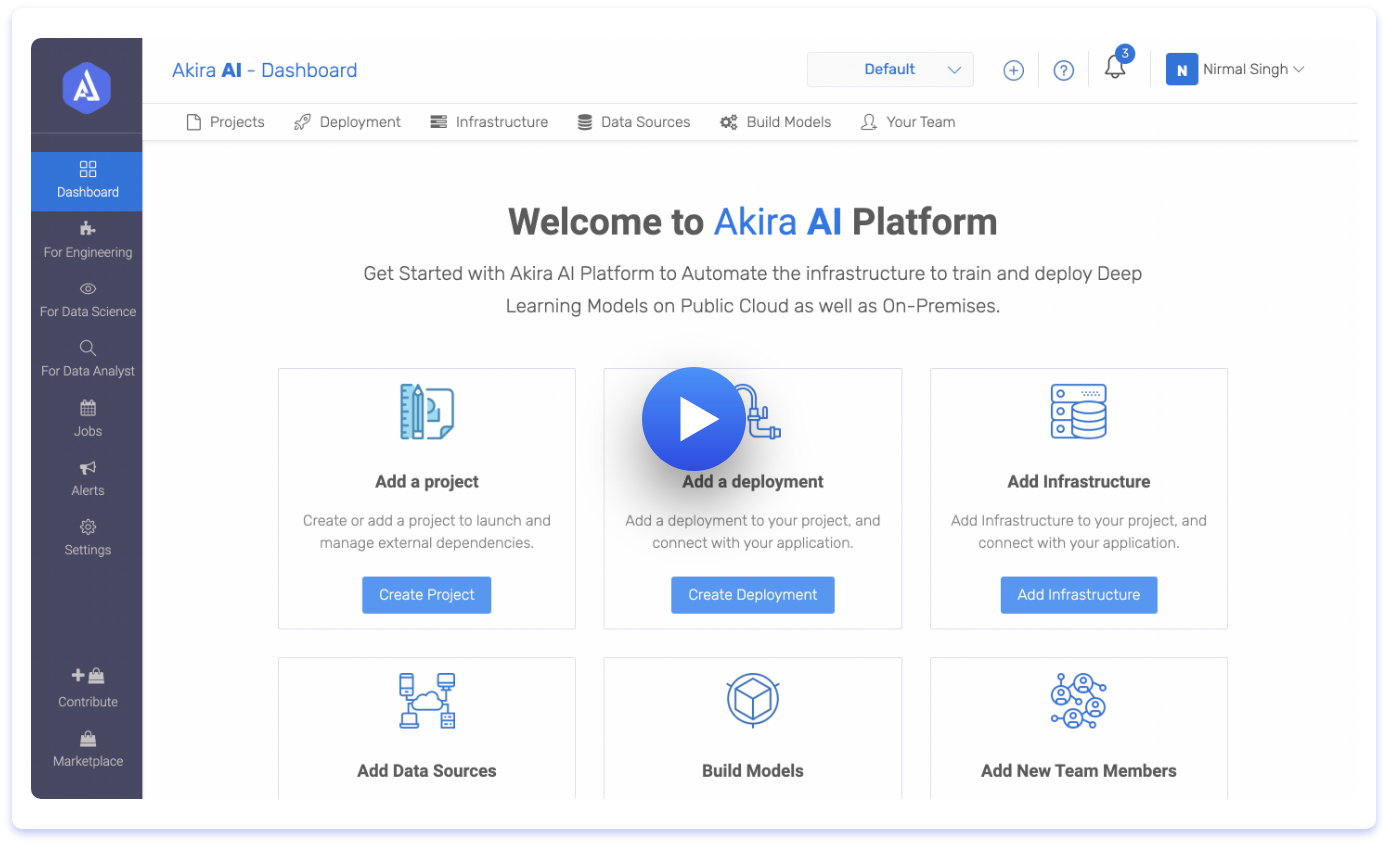Open the help question mark icon
The width and height of the screenshot is (1388, 845).
click(1064, 70)
